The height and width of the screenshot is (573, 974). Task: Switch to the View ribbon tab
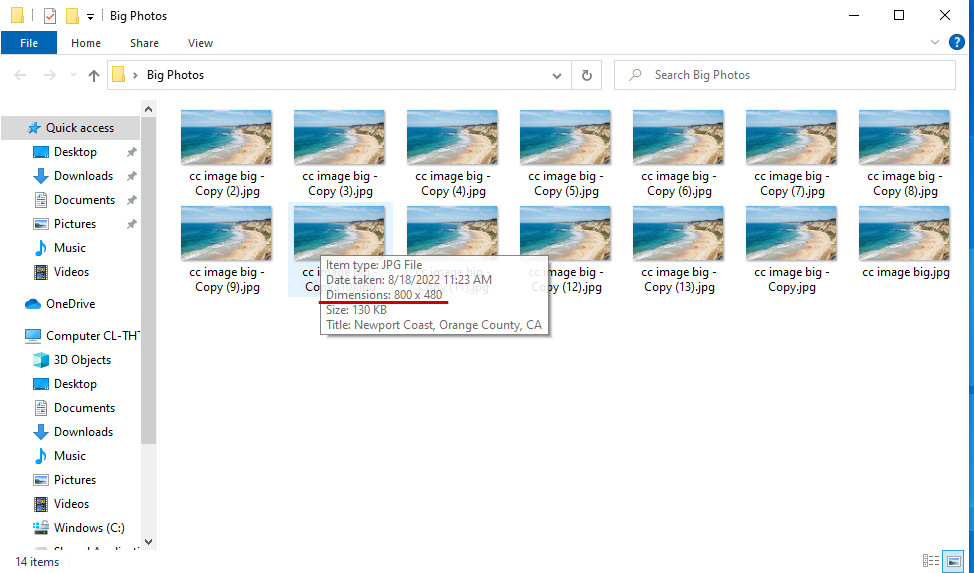pyautogui.click(x=200, y=43)
